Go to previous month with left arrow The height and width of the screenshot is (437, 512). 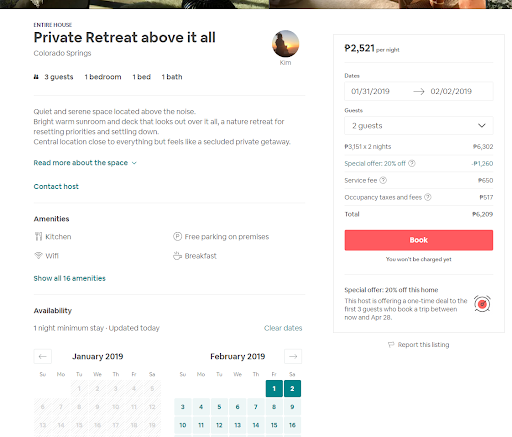pyautogui.click(x=43, y=356)
